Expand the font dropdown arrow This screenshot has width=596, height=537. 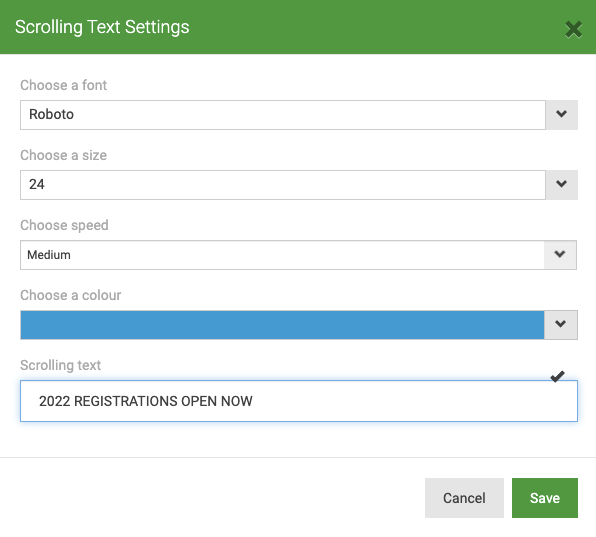(x=561, y=115)
